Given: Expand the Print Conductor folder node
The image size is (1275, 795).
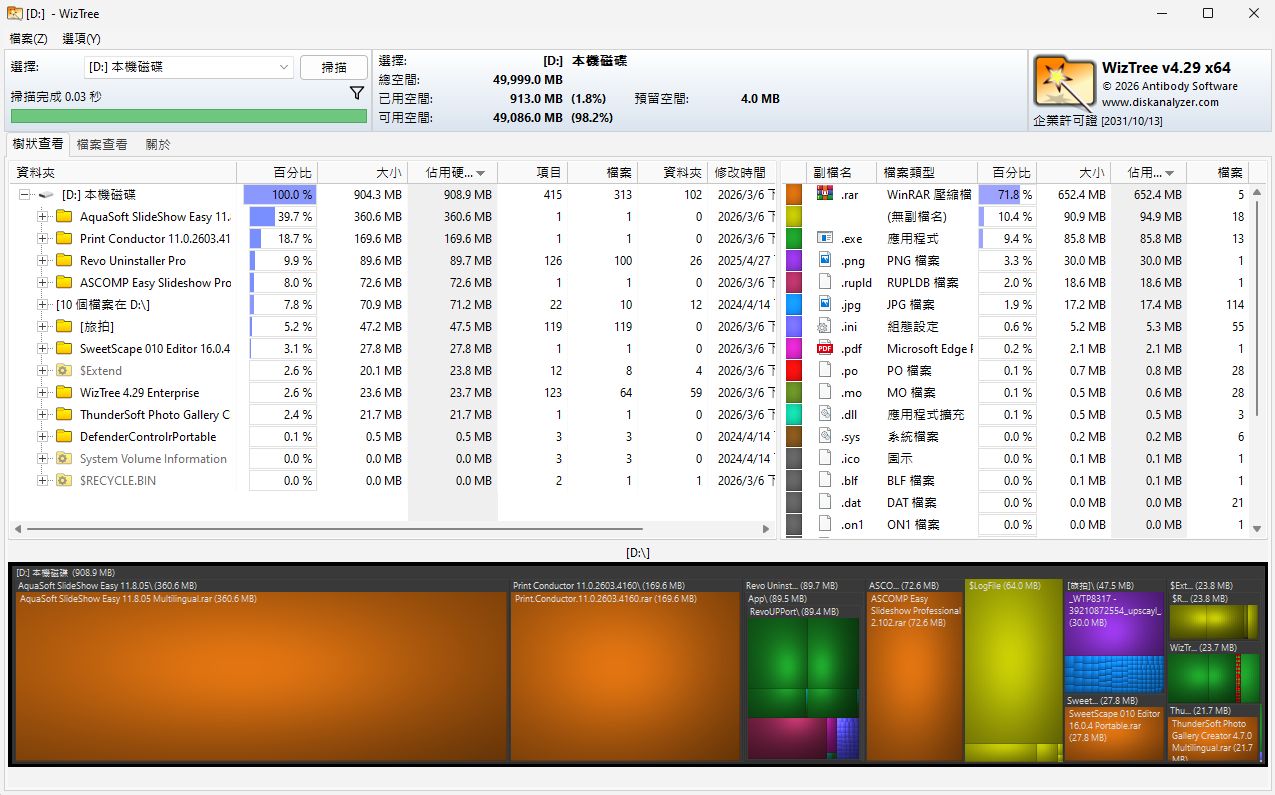Looking at the screenshot, I should (x=43, y=239).
